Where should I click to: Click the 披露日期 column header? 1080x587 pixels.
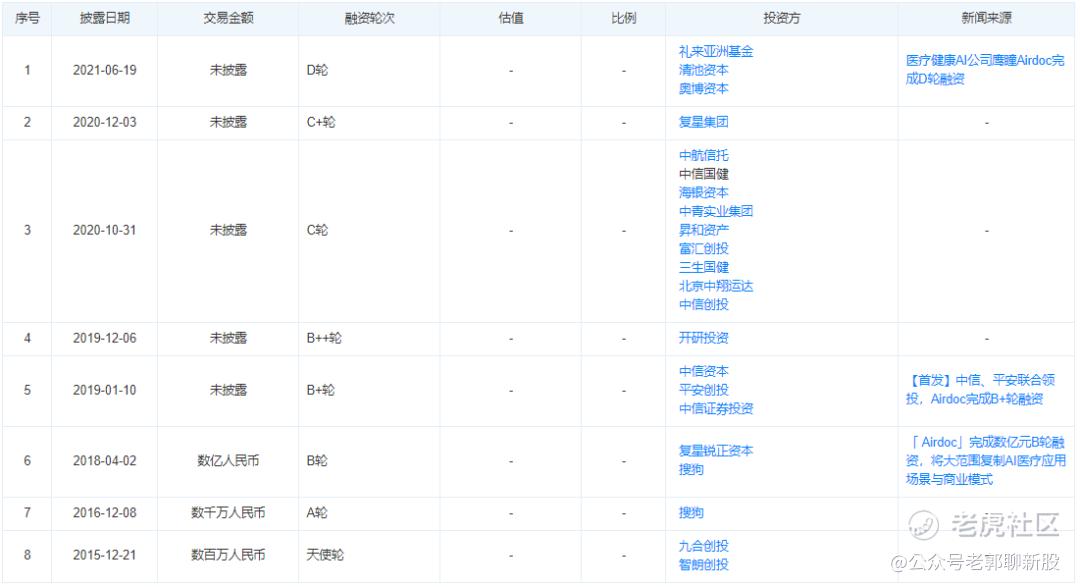click(105, 19)
